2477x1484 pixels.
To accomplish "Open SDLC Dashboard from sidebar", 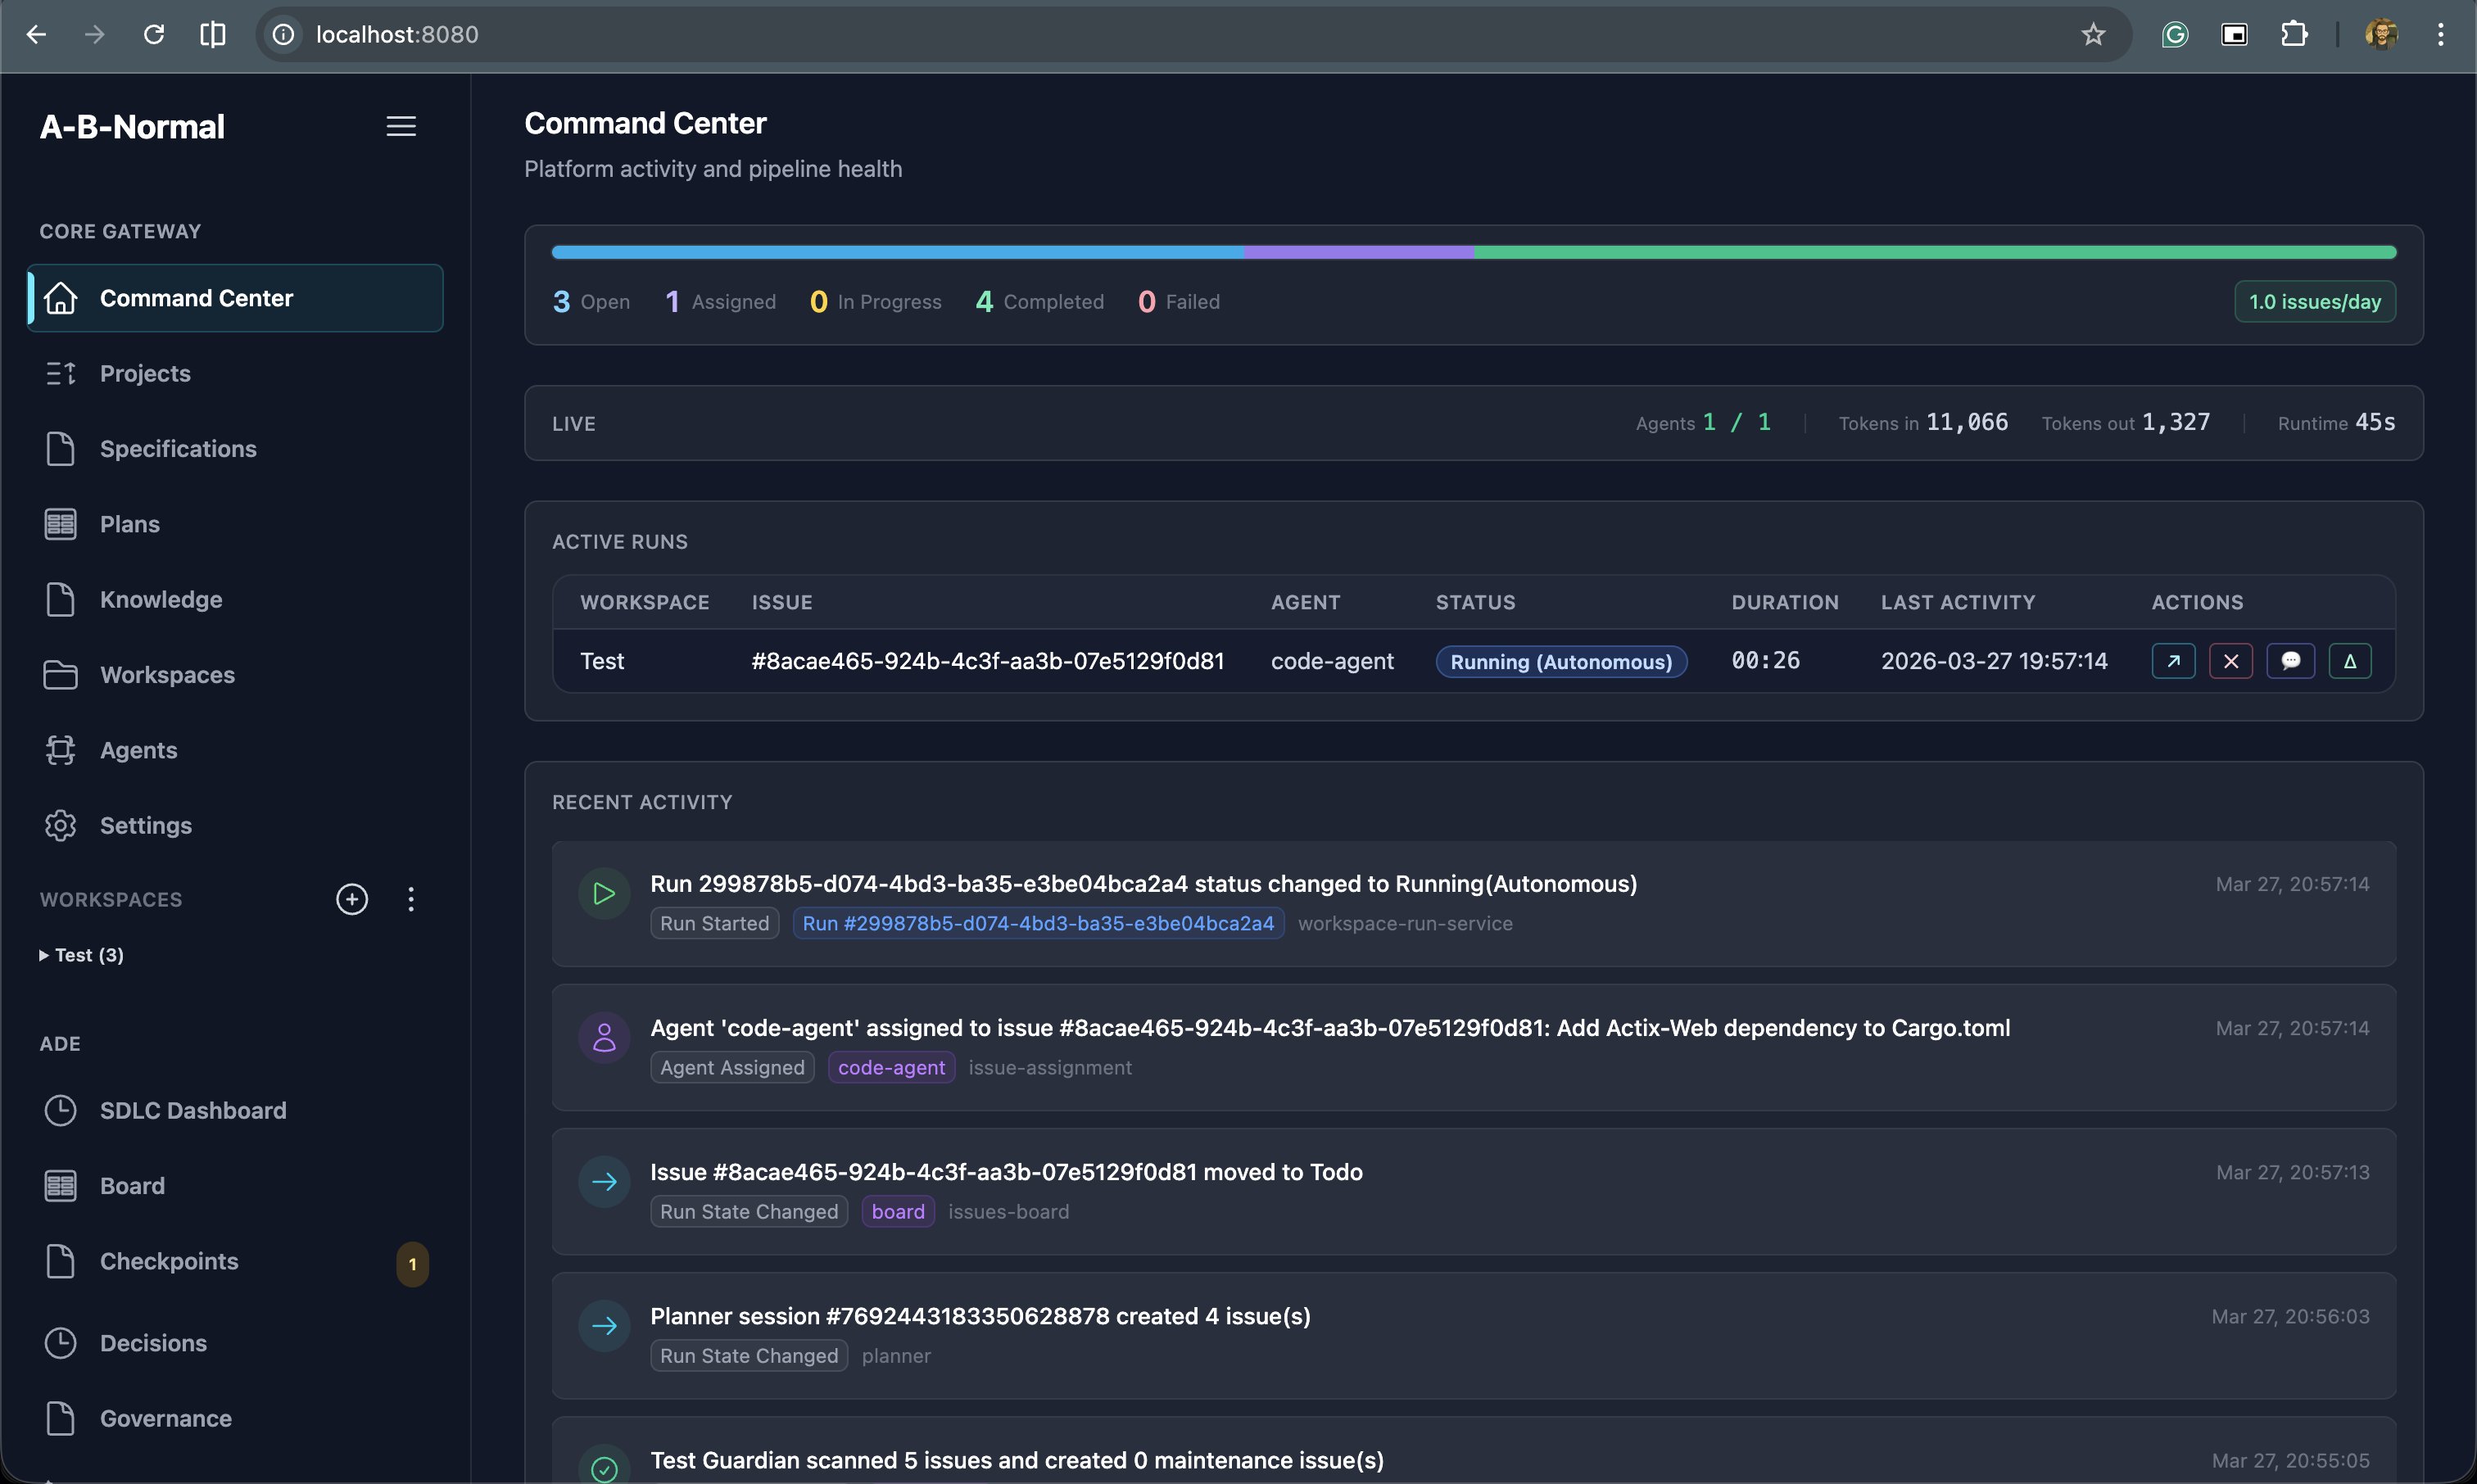I will point(193,1110).
